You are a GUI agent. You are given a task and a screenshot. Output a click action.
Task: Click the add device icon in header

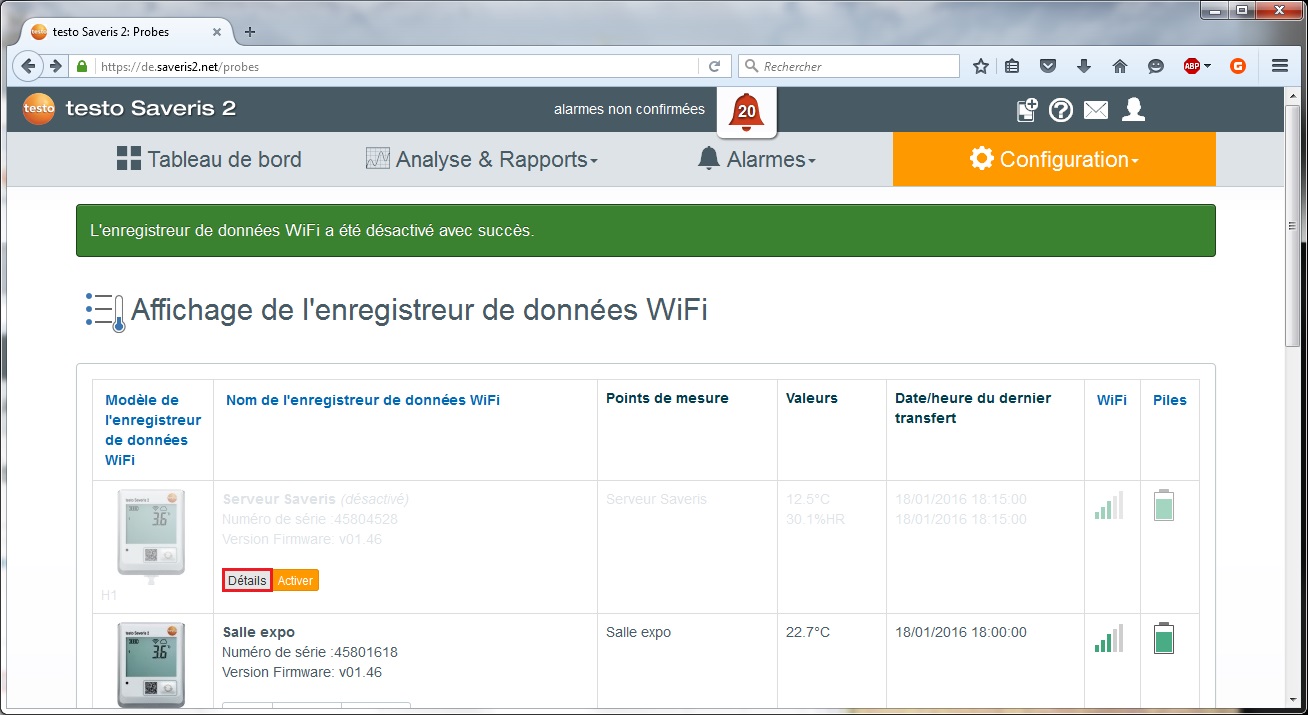tap(1027, 110)
